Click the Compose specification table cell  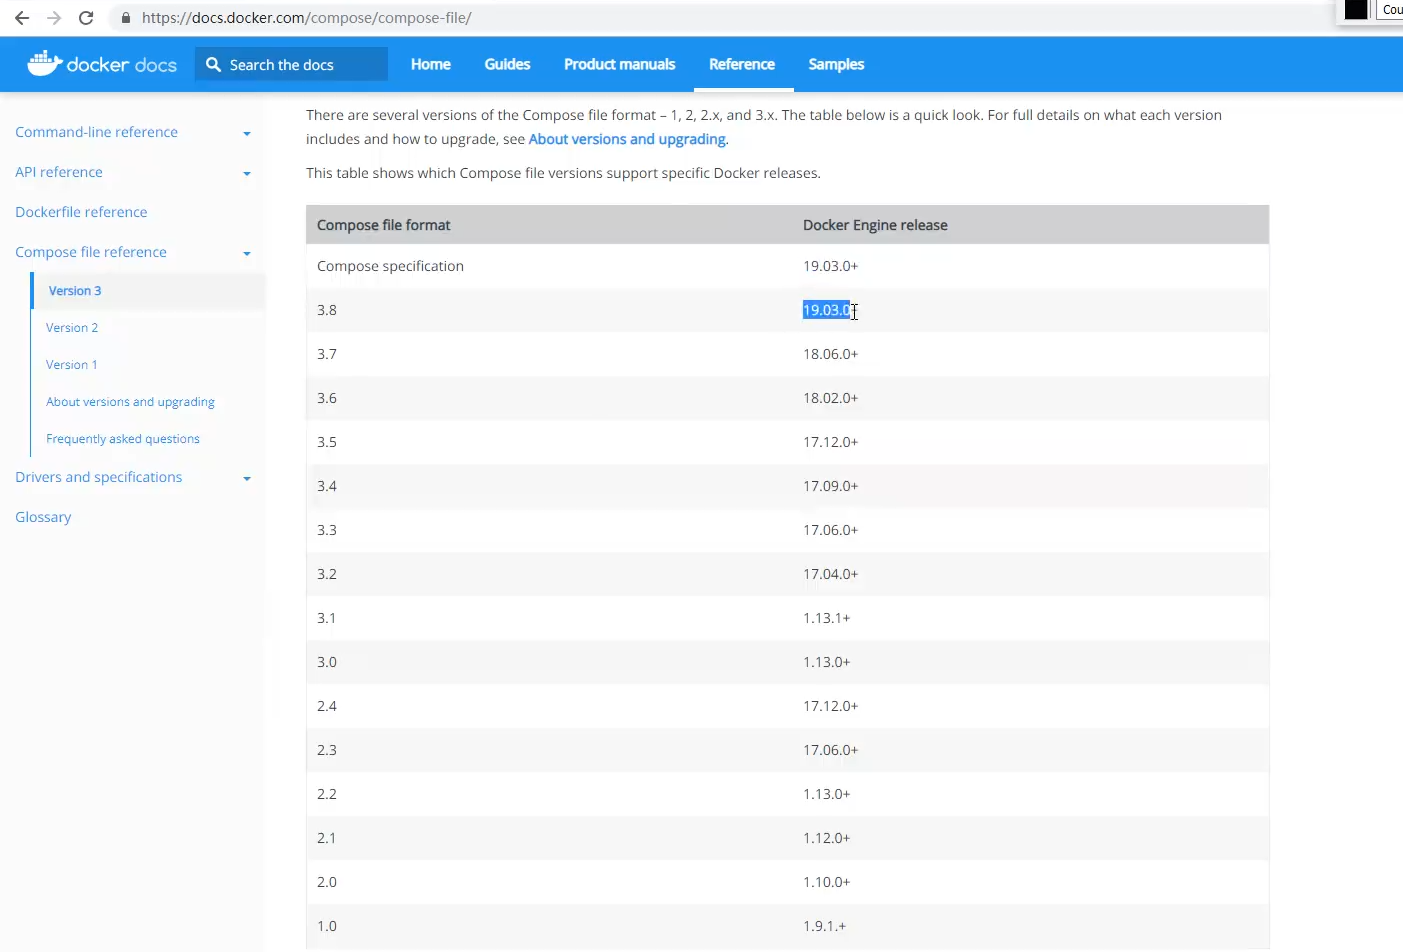pyautogui.click(x=390, y=266)
